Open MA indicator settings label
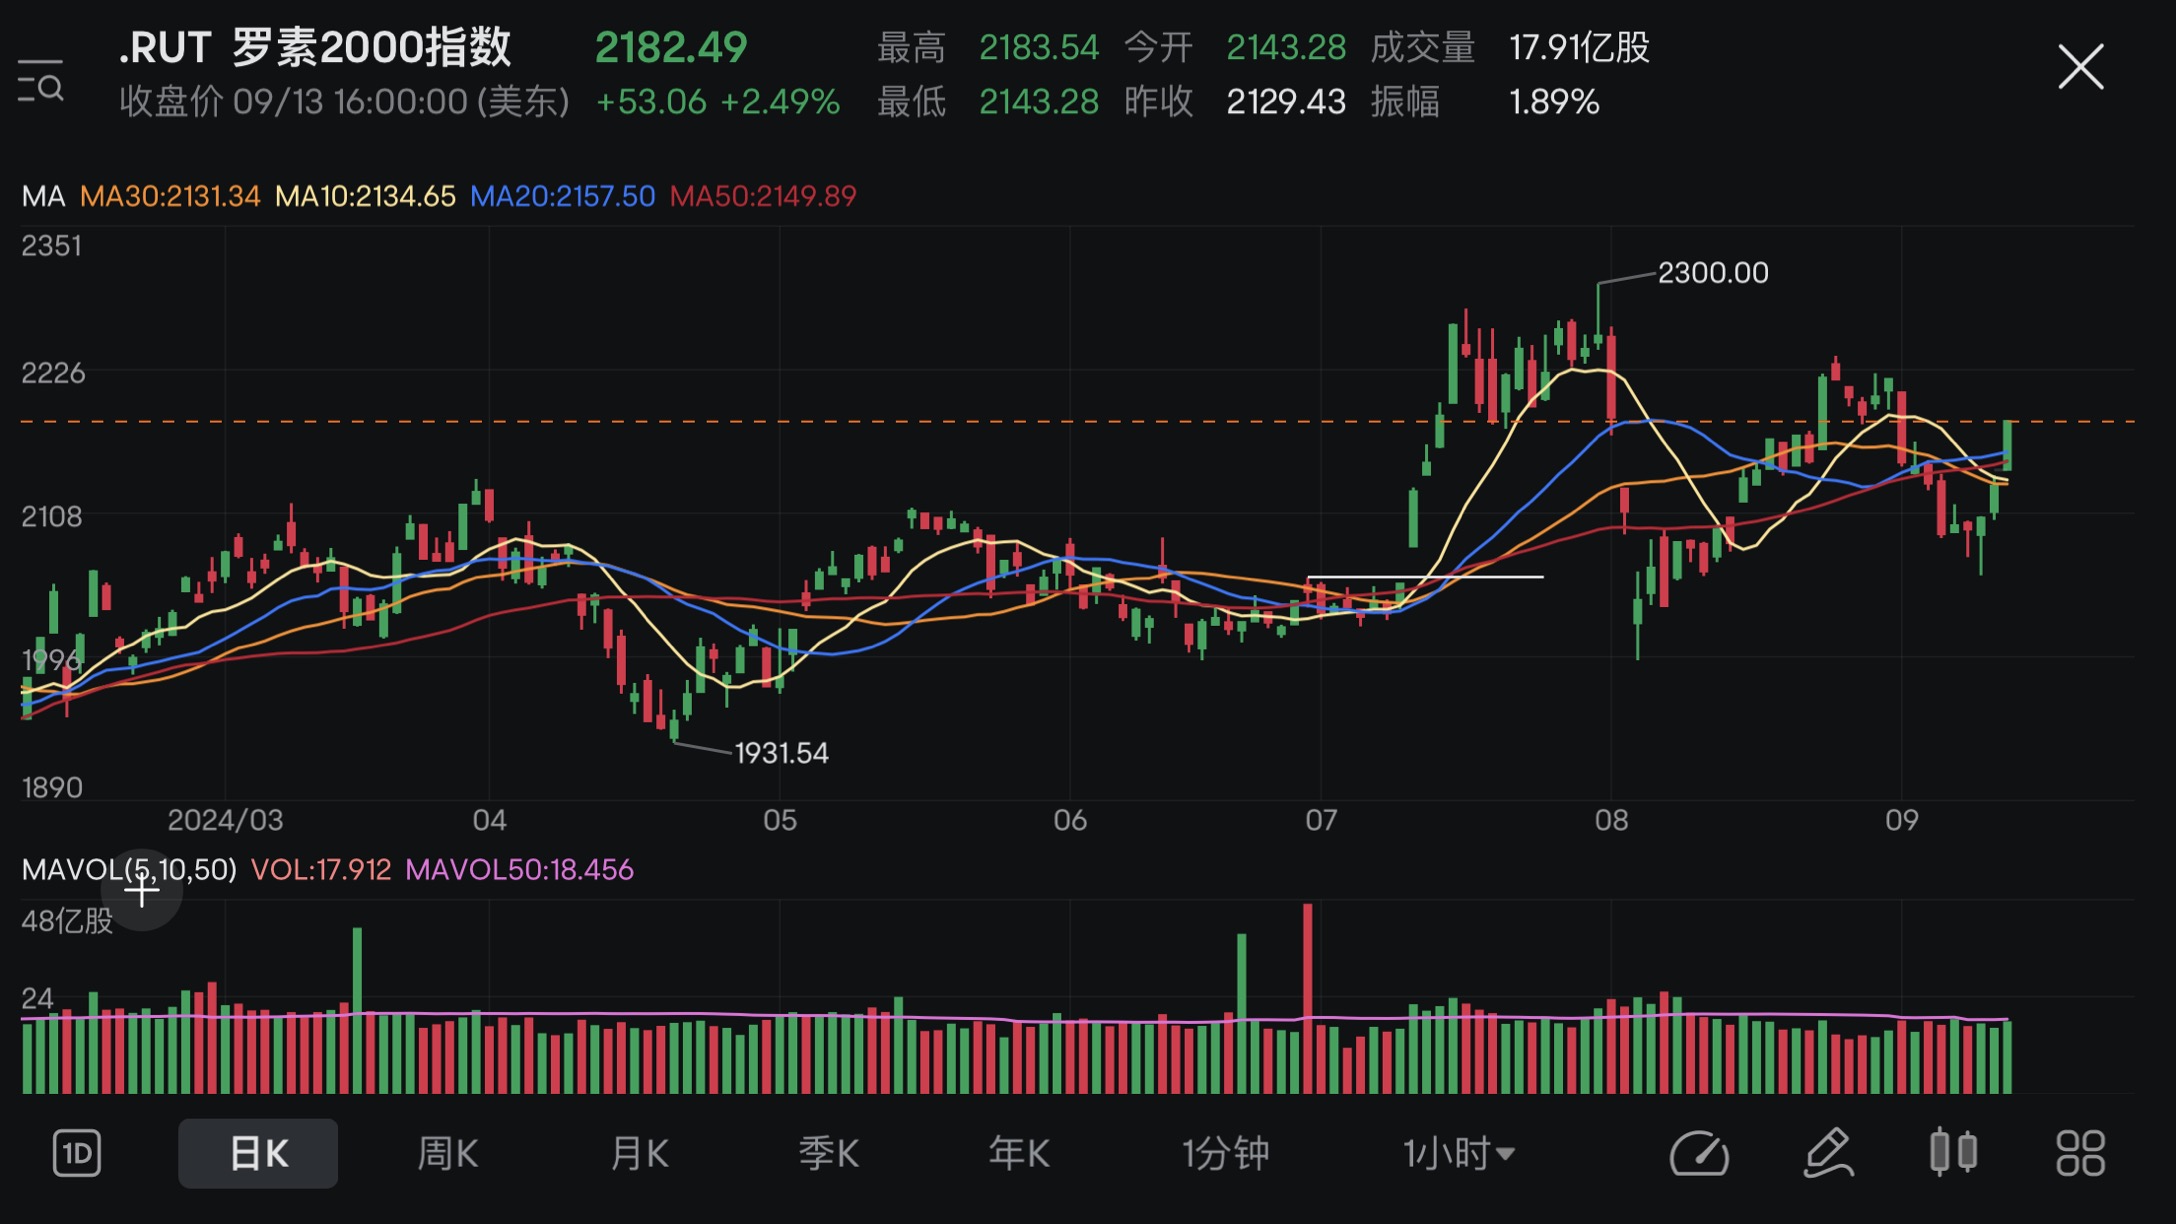 pyautogui.click(x=44, y=196)
